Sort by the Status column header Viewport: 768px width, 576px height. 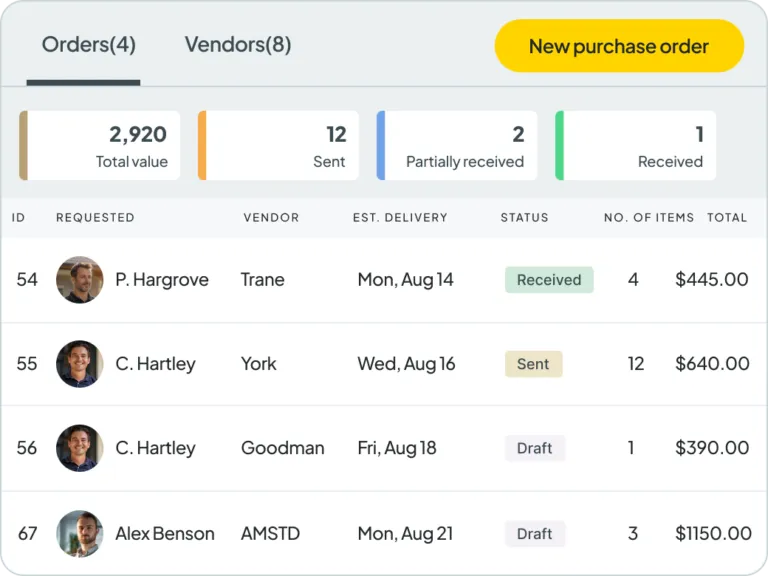524,218
